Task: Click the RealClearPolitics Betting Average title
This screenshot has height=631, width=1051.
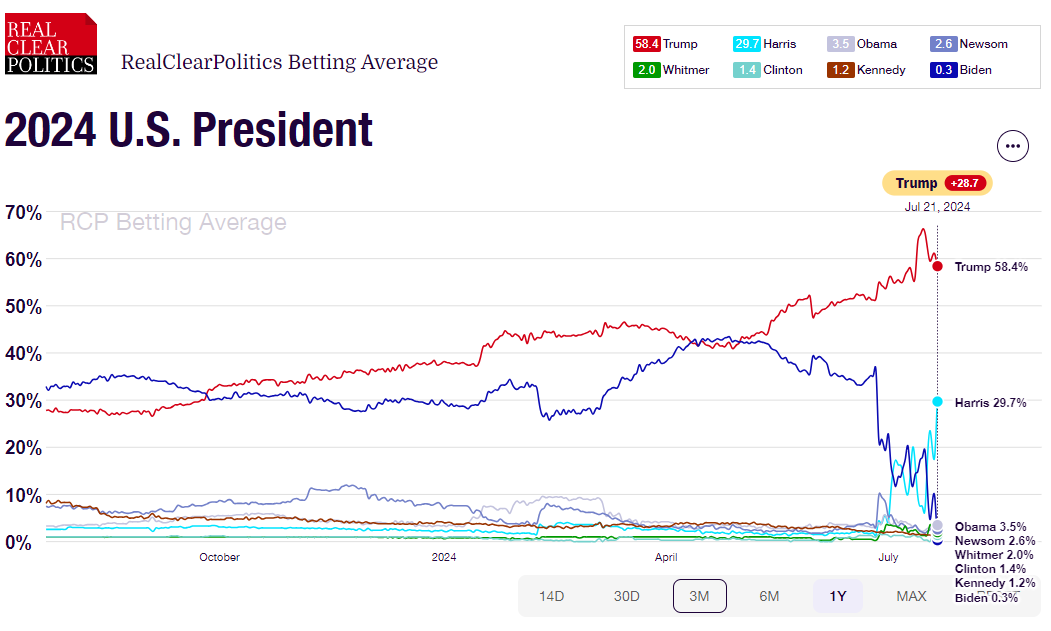Action: click(279, 62)
